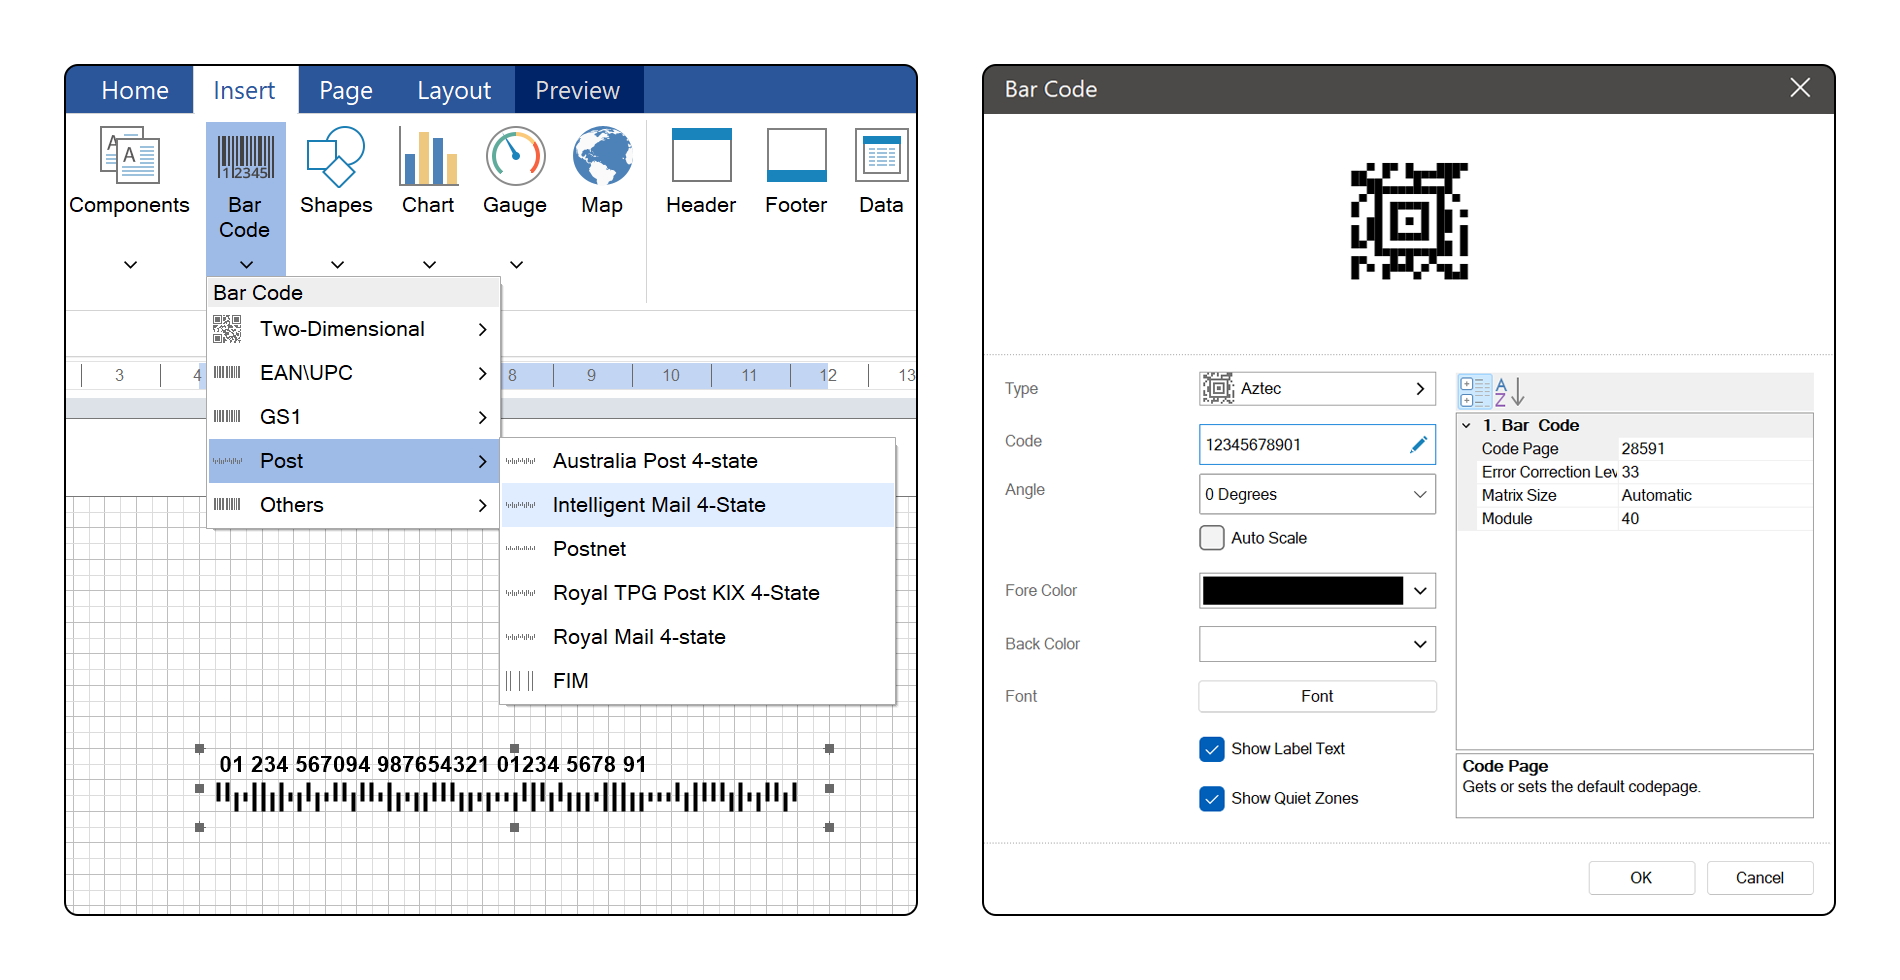1900x980 pixels.
Task: Expand the Chart dropdown arrow
Action: coord(429,265)
